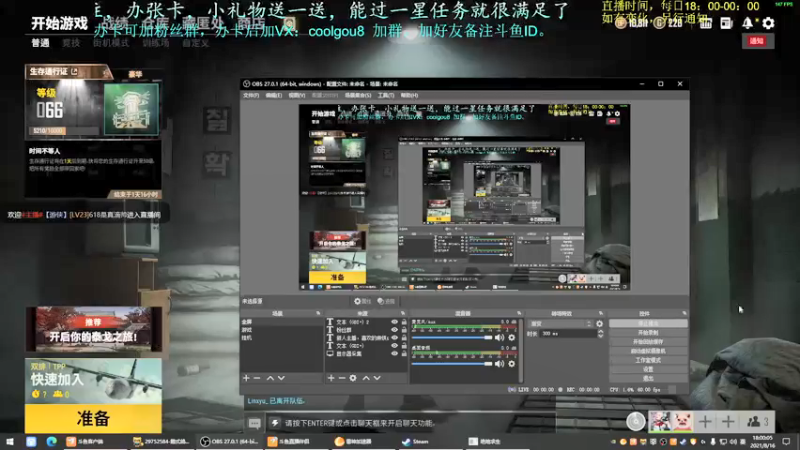Adjust the 桌面音频 volume slider
The width and height of the screenshot is (800, 450).
[x=452, y=364]
